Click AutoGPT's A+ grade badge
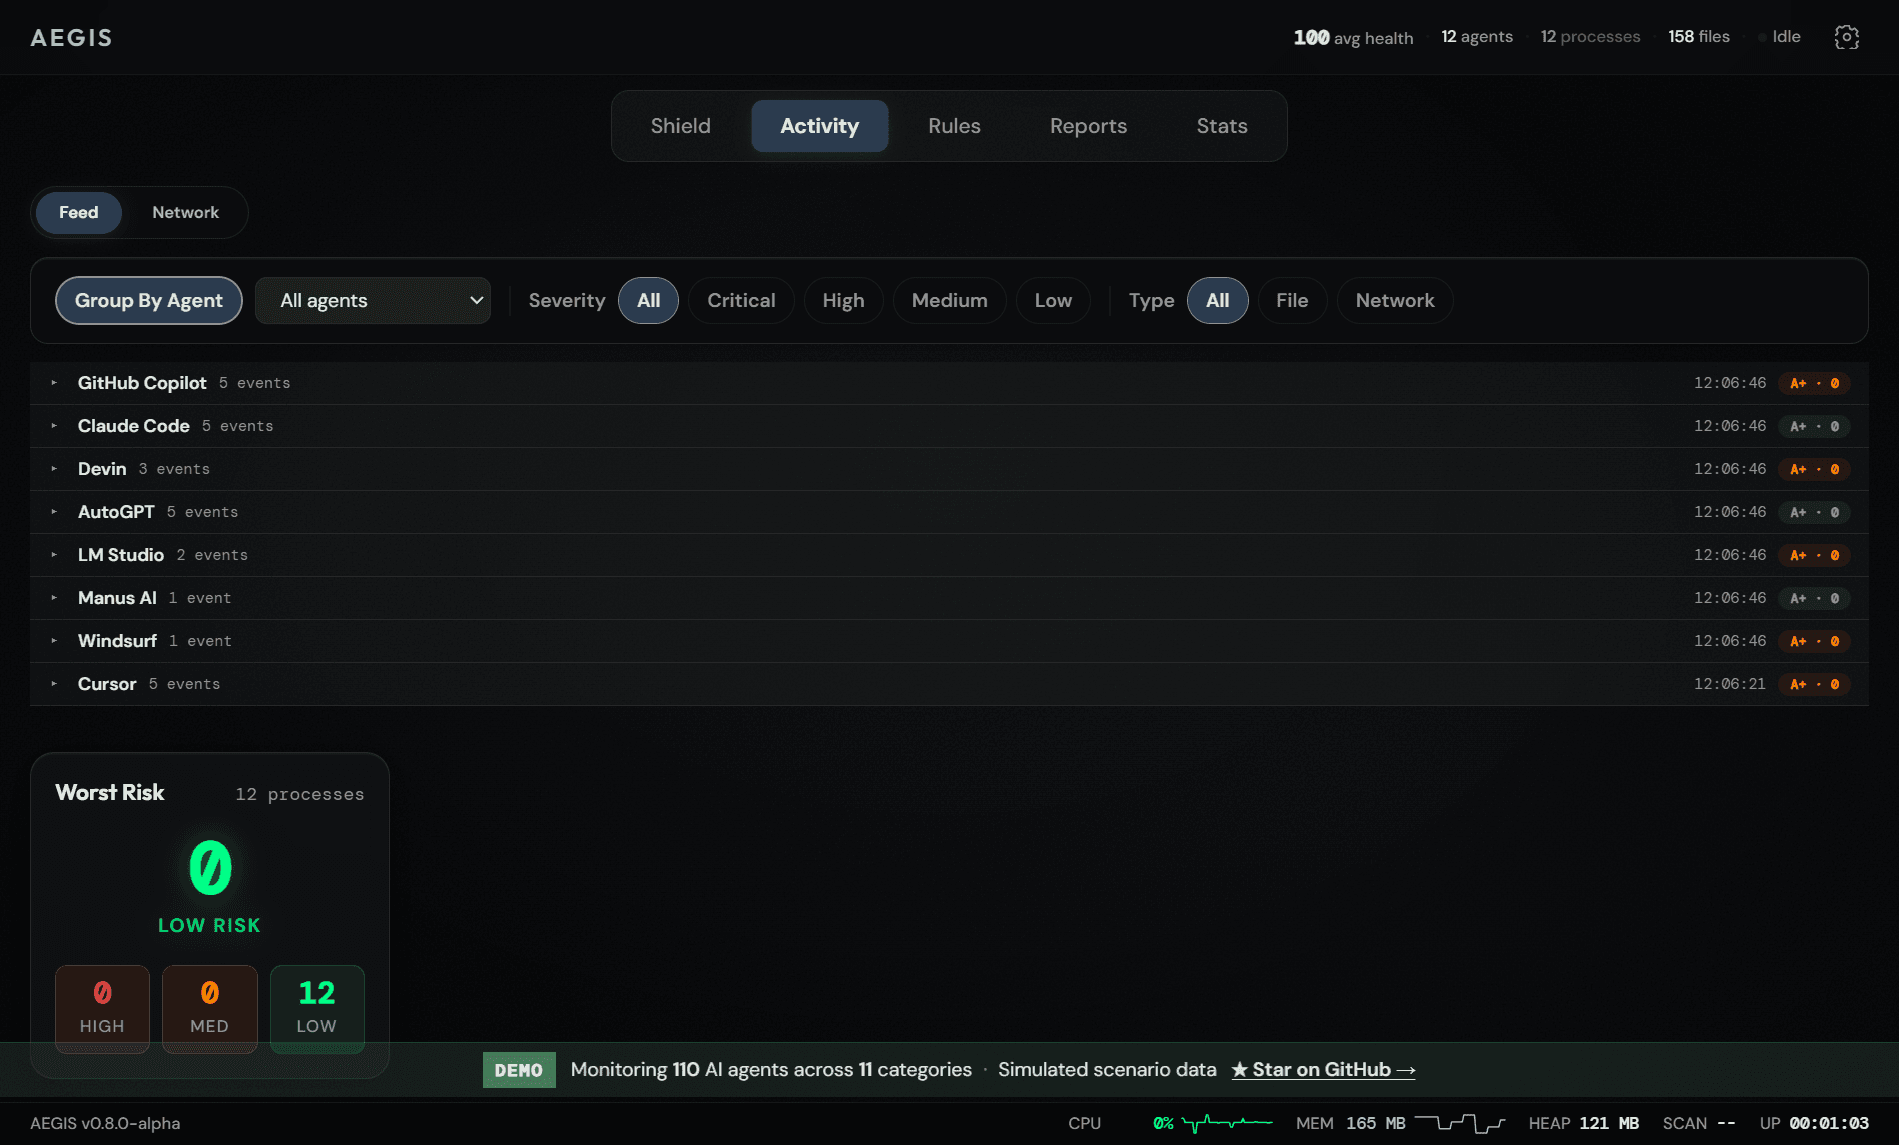Viewport: 1899px width, 1145px height. [1814, 512]
